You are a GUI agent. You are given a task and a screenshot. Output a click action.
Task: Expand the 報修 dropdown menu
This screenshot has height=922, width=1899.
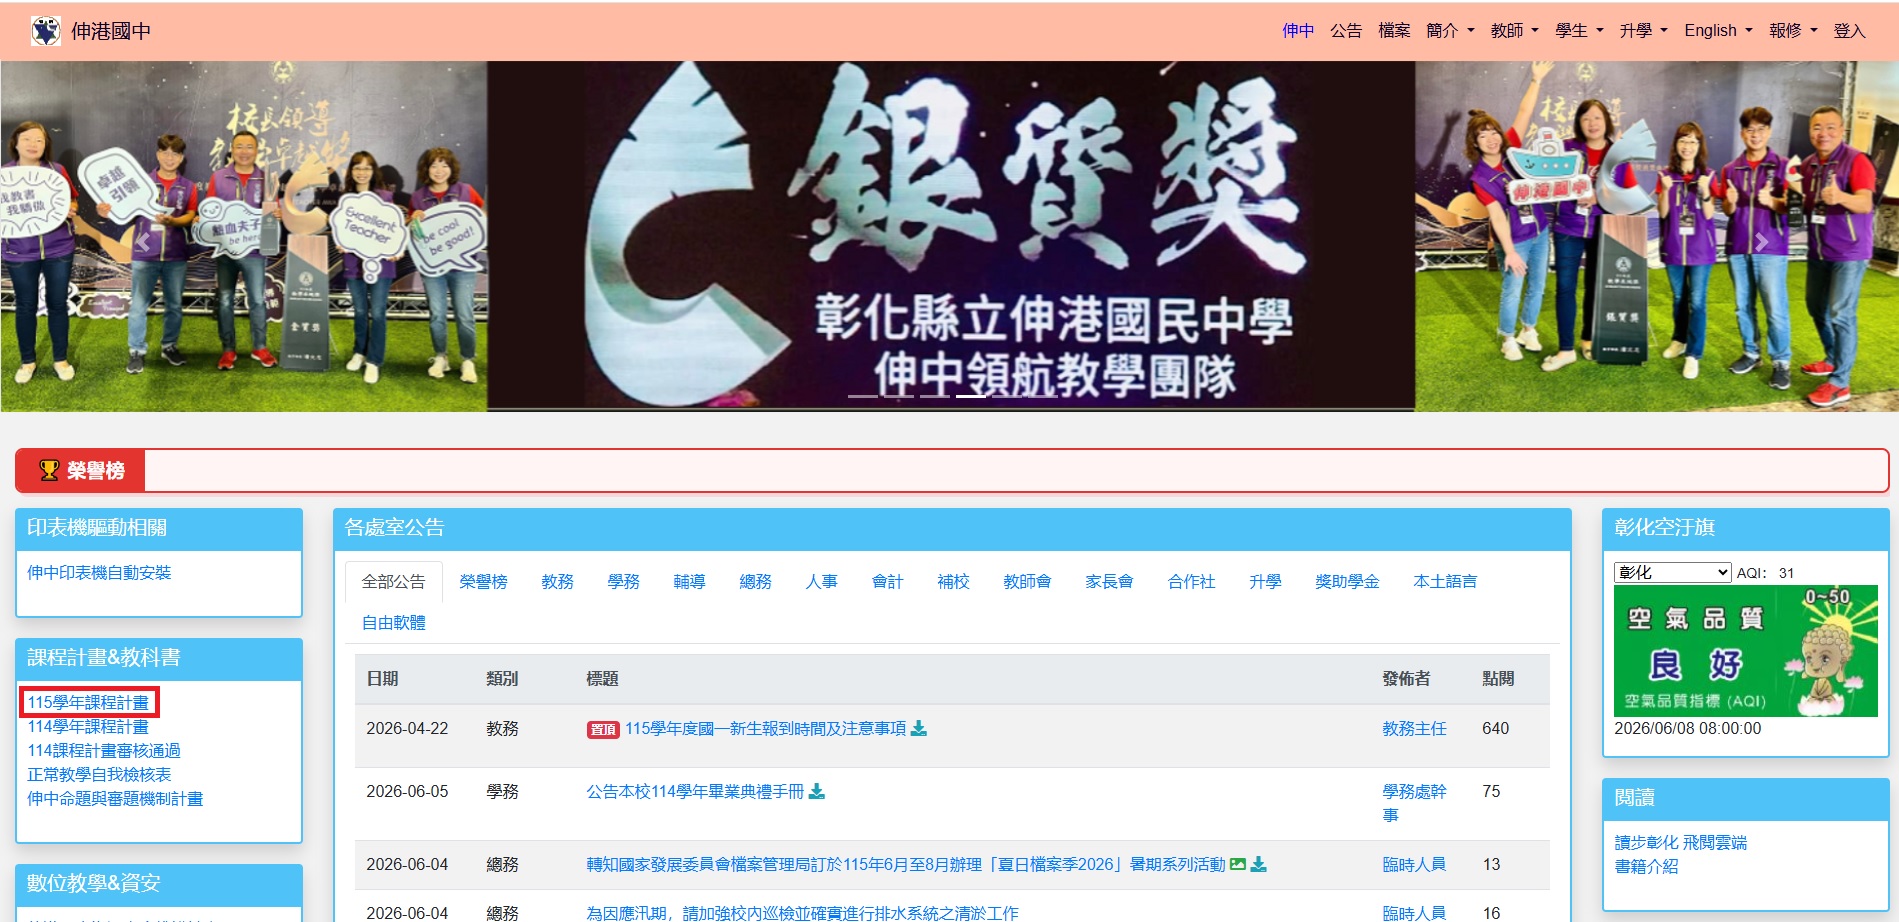[x=1793, y=31]
